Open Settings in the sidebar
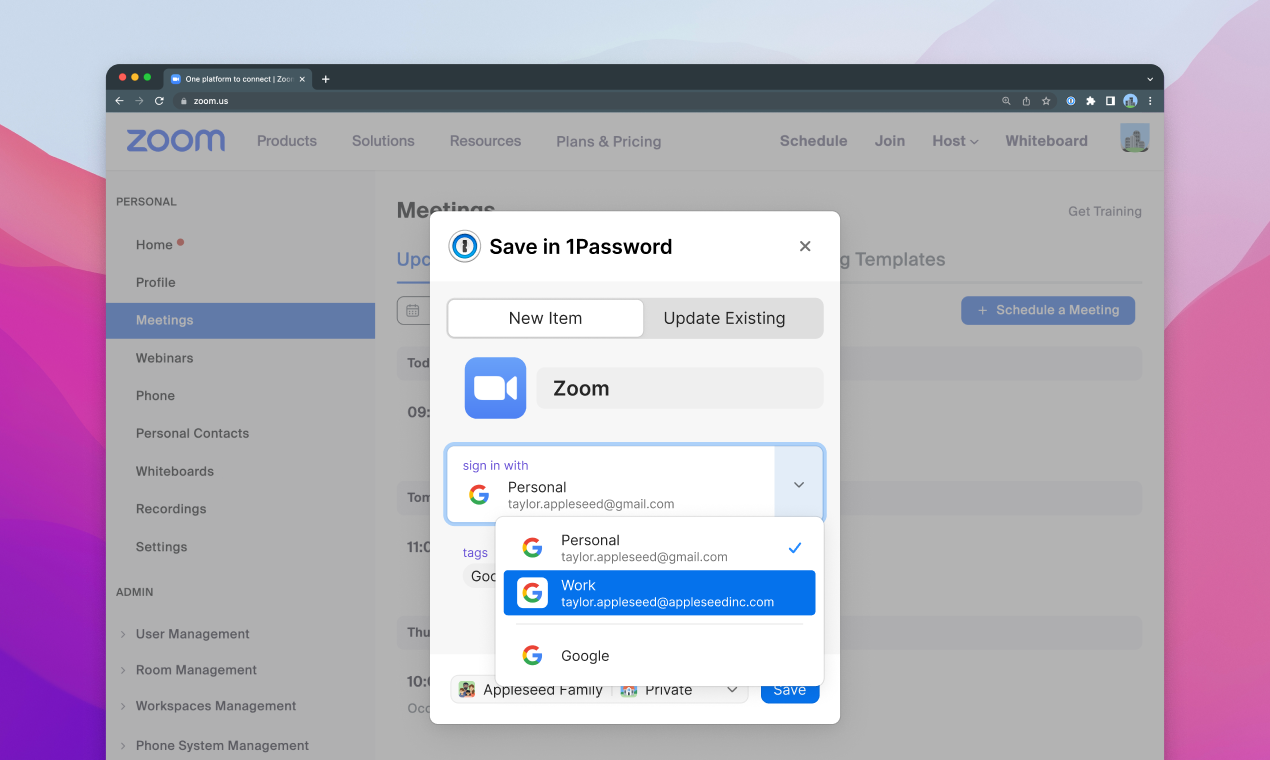 click(x=162, y=547)
